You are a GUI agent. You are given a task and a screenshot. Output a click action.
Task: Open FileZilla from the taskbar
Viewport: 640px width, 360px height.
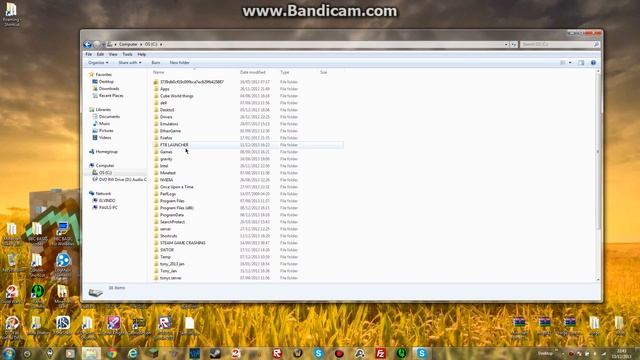(380, 353)
